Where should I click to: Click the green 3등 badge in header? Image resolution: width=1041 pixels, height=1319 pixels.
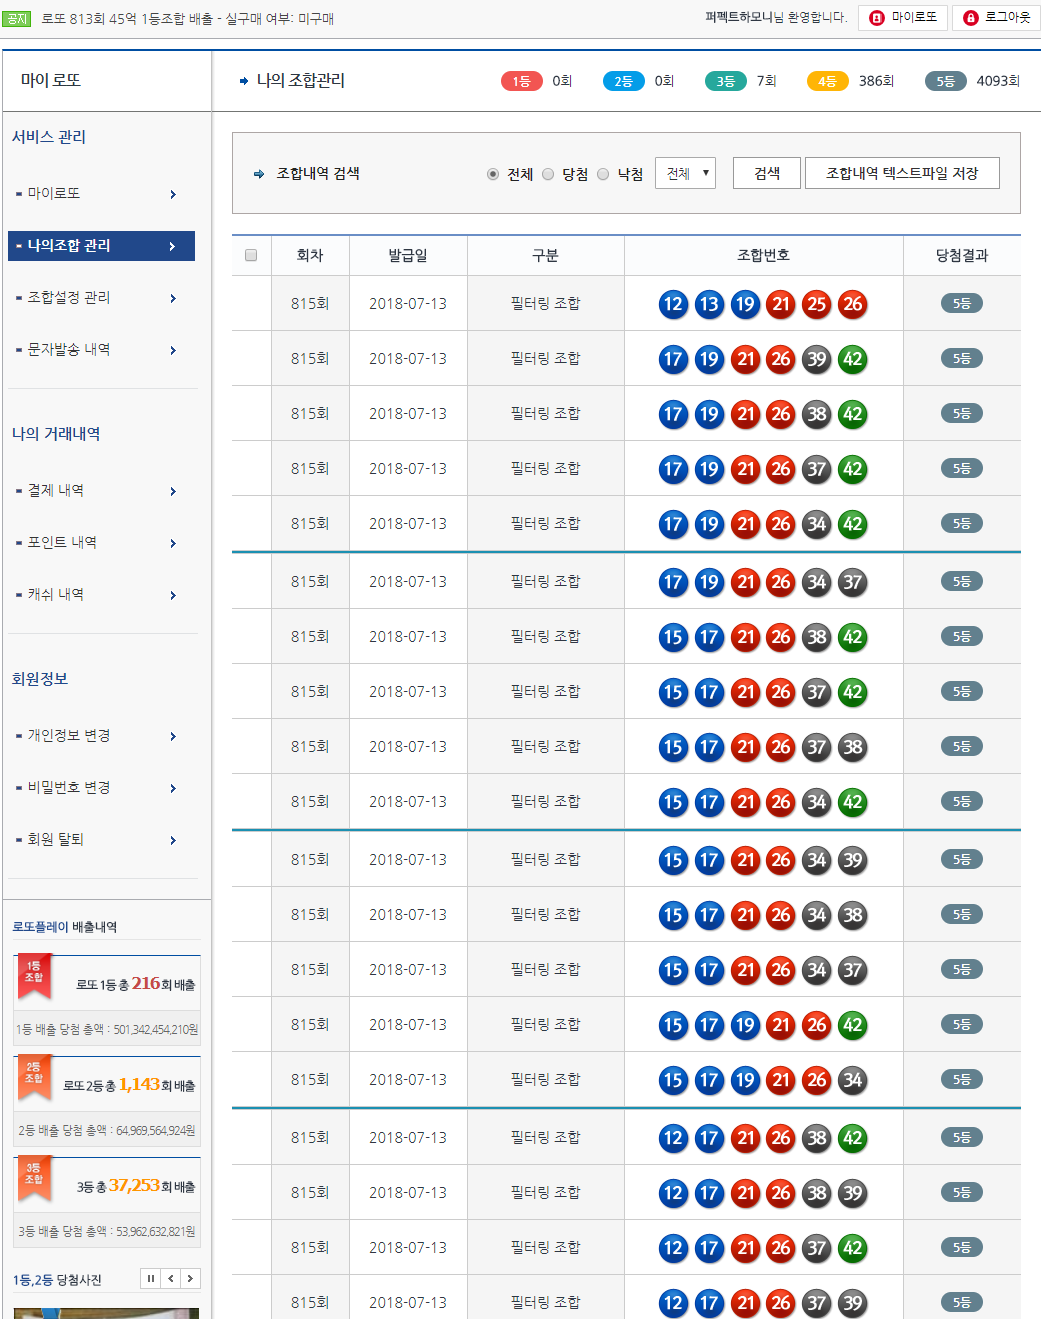click(x=725, y=81)
